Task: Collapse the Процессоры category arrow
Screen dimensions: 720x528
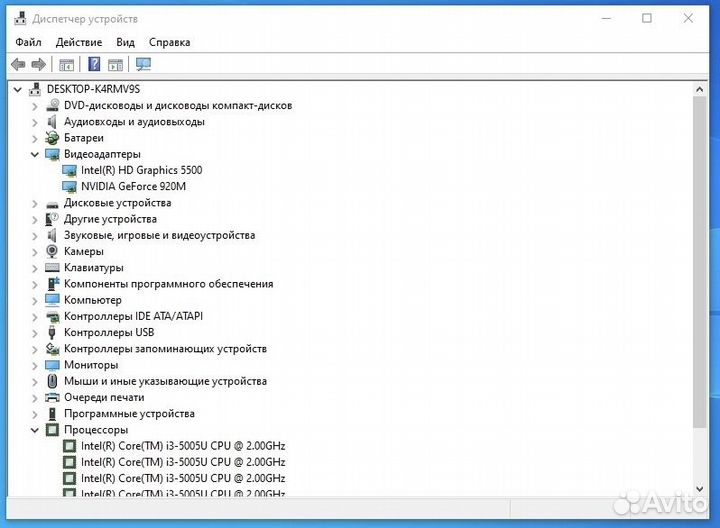Action: coord(35,430)
